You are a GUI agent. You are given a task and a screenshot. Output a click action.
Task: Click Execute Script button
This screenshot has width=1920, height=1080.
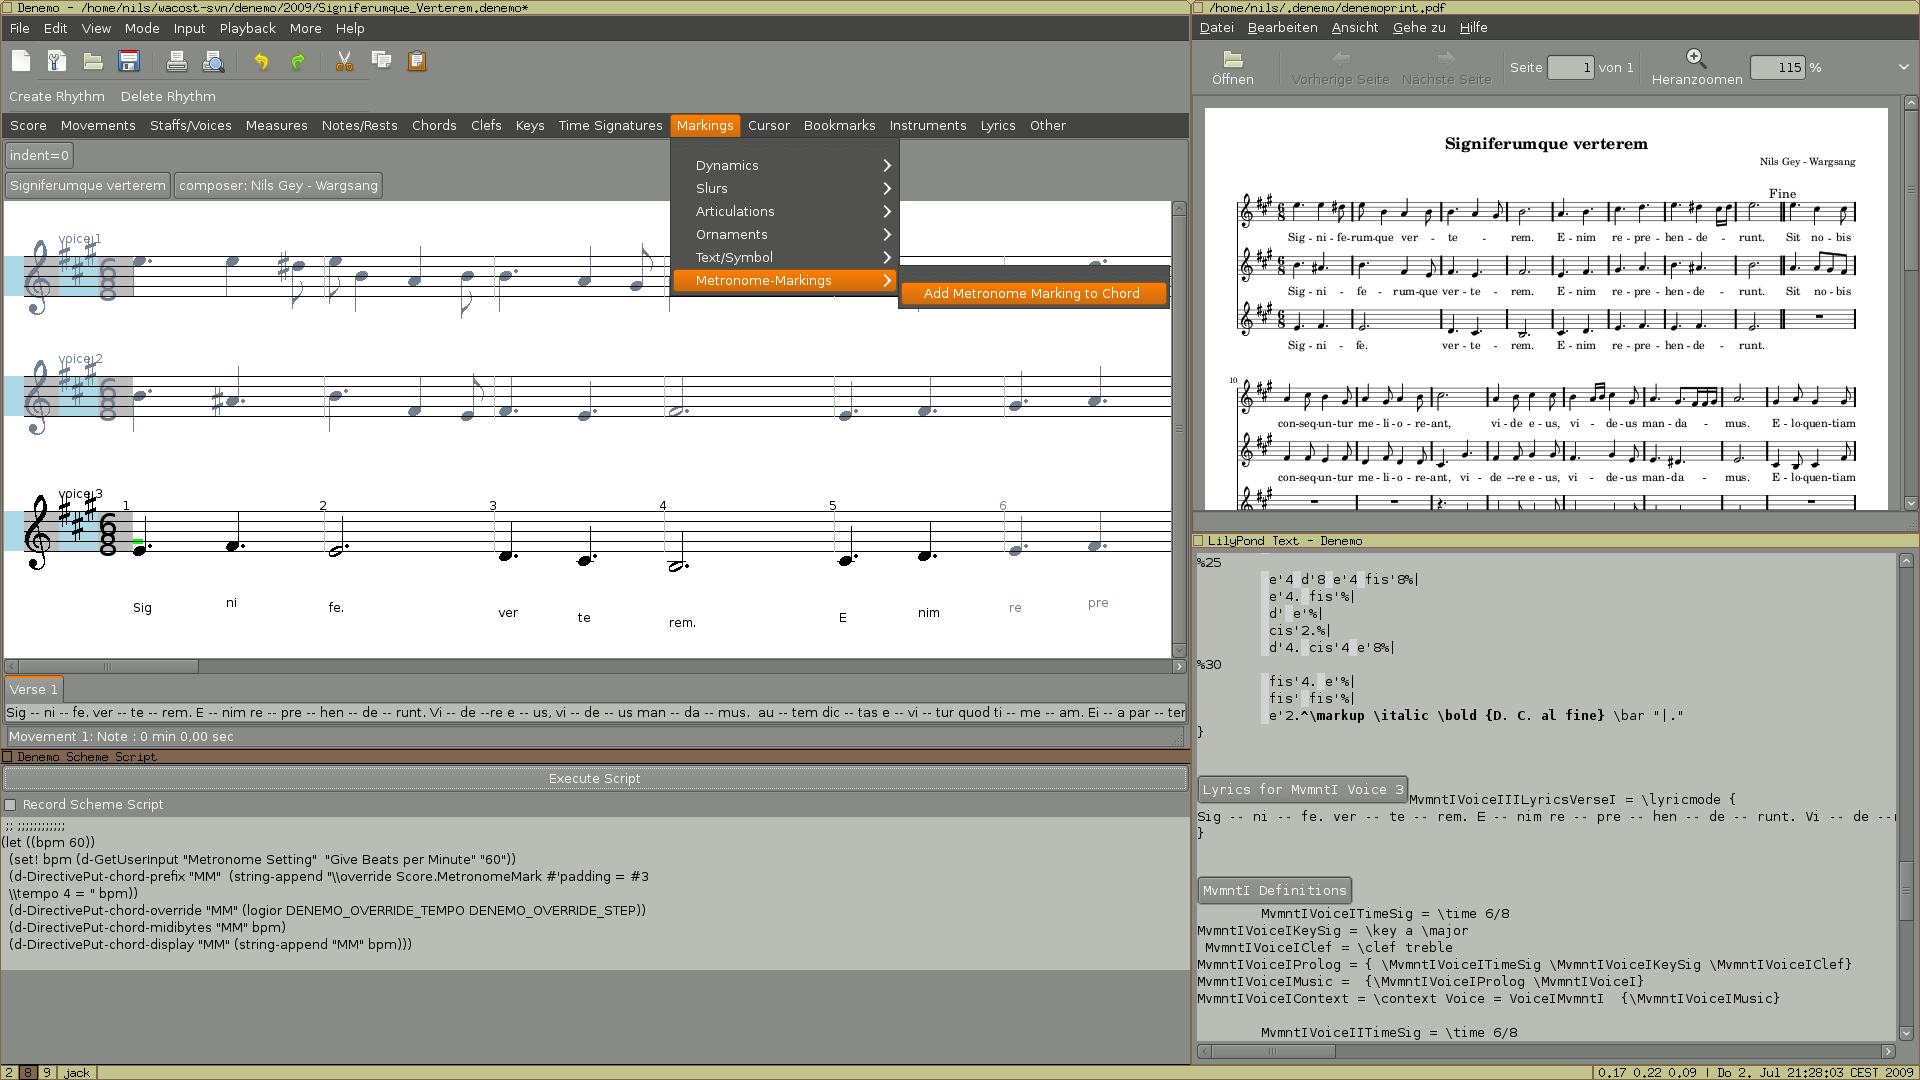pyautogui.click(x=595, y=778)
